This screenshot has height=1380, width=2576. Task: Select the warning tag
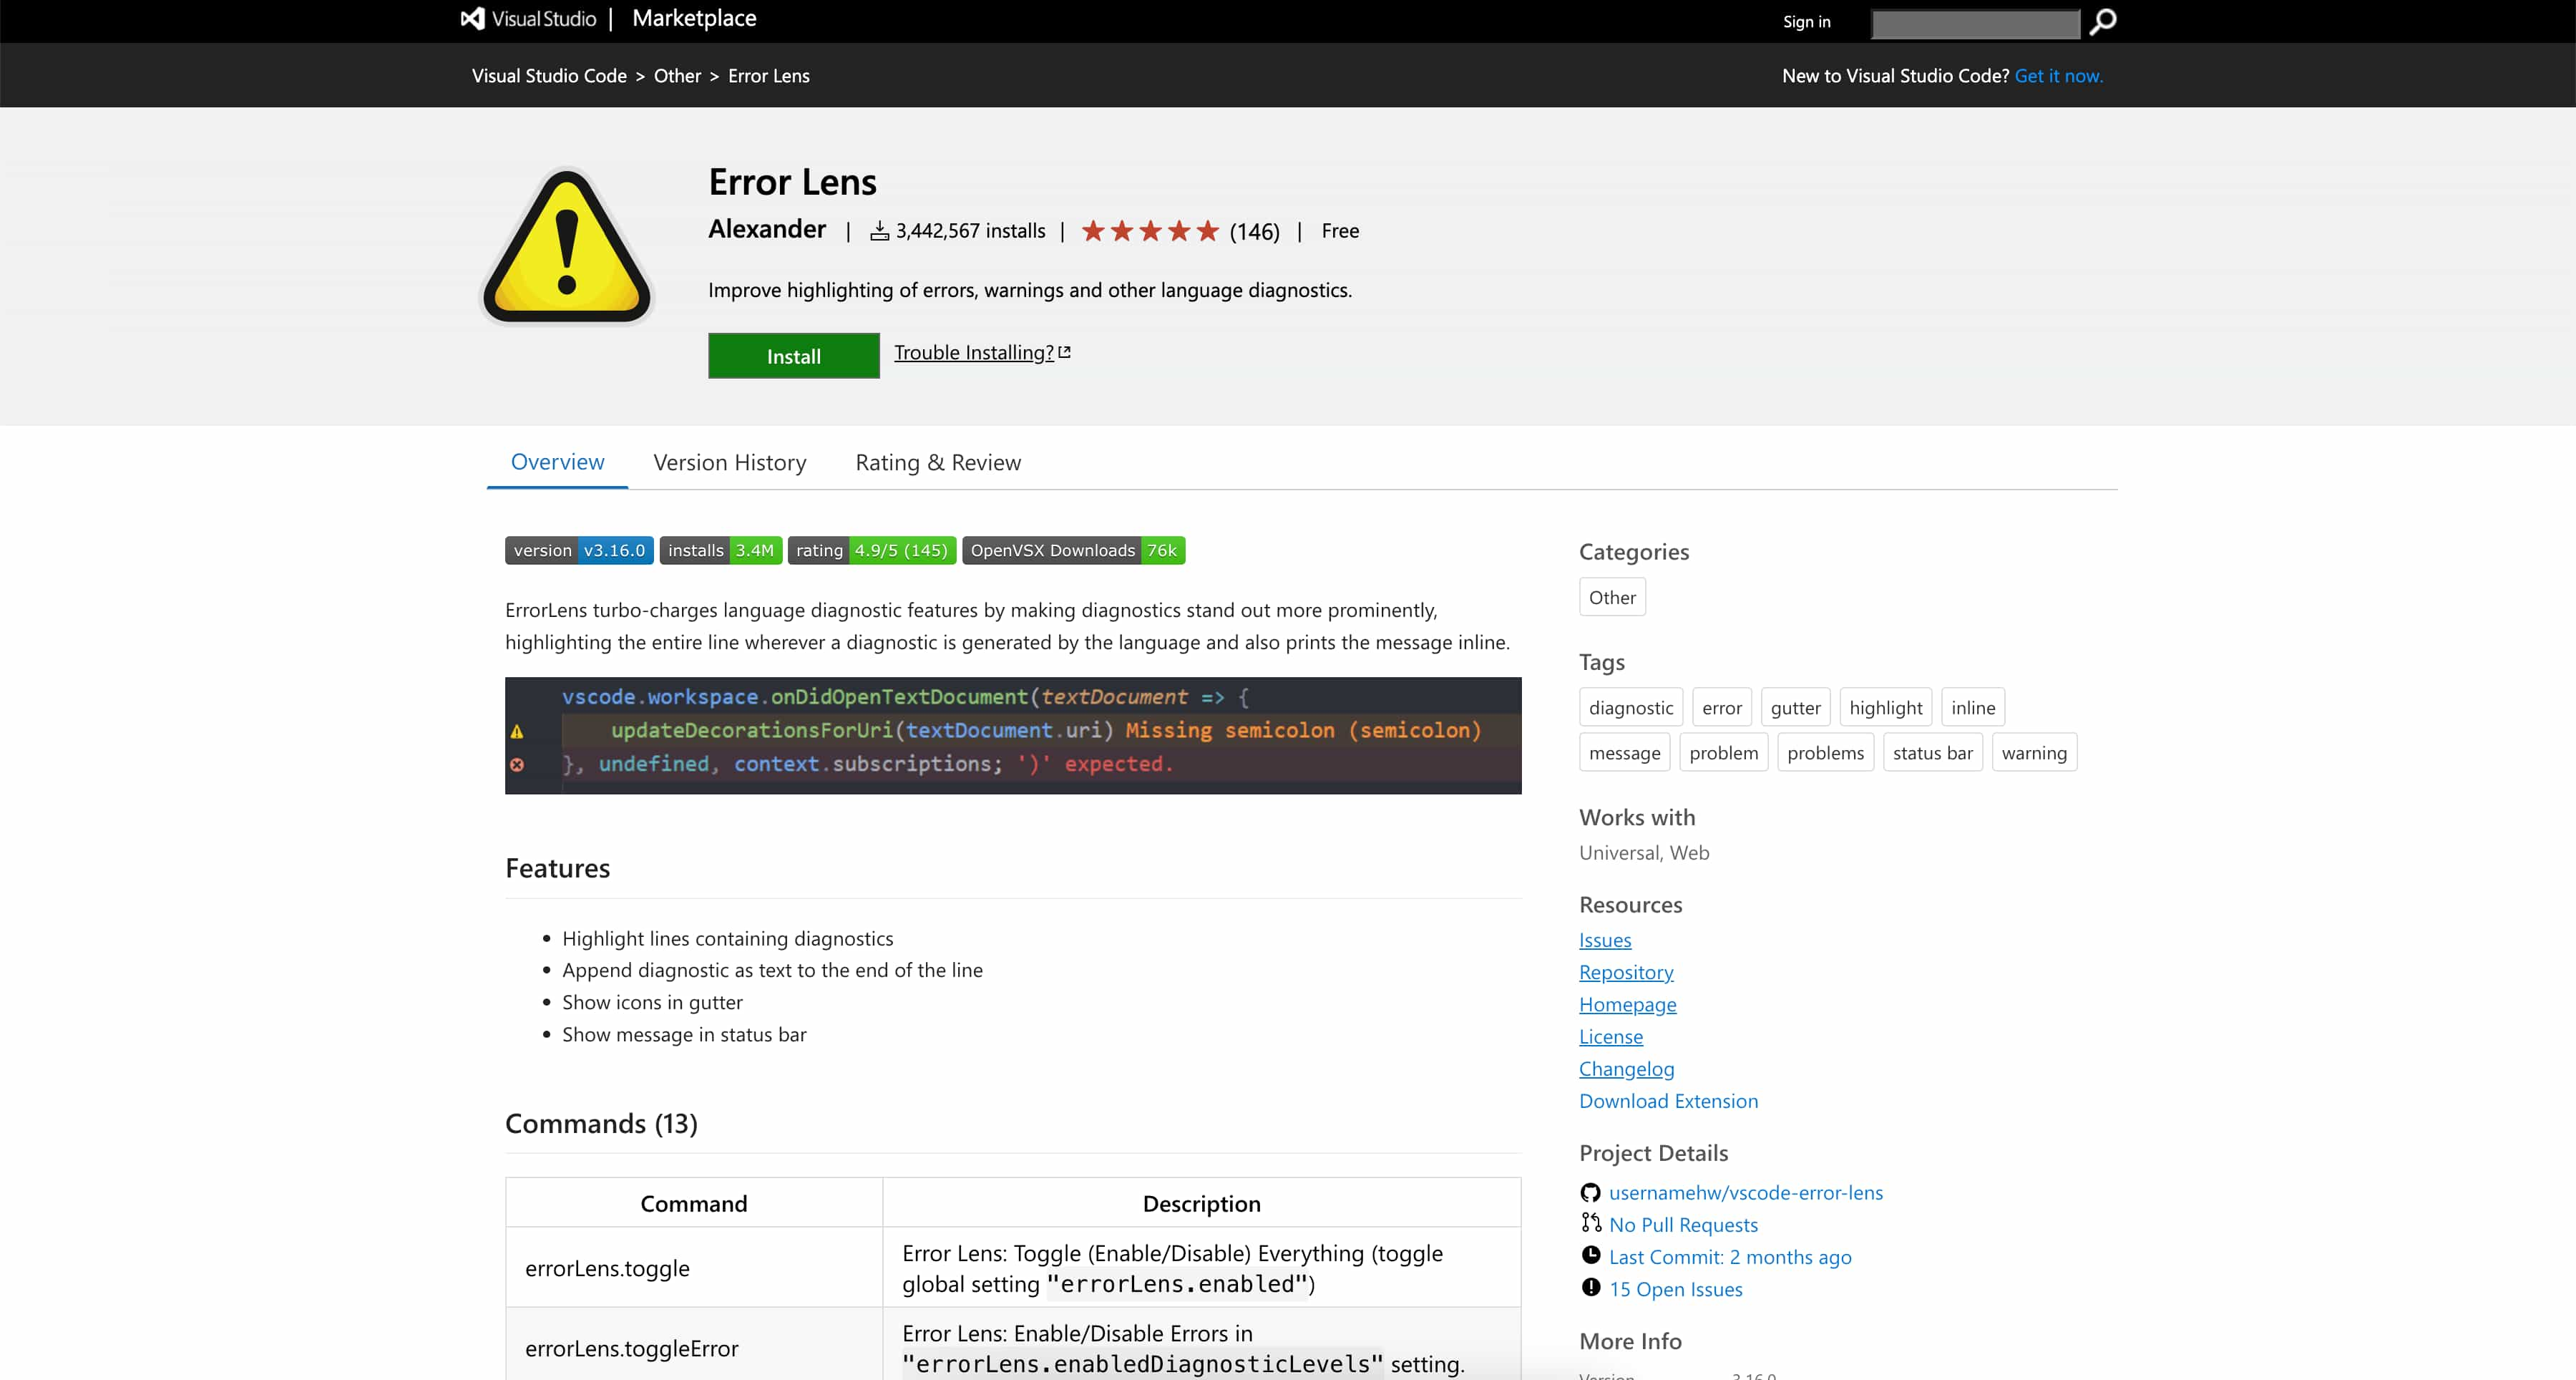[2033, 752]
